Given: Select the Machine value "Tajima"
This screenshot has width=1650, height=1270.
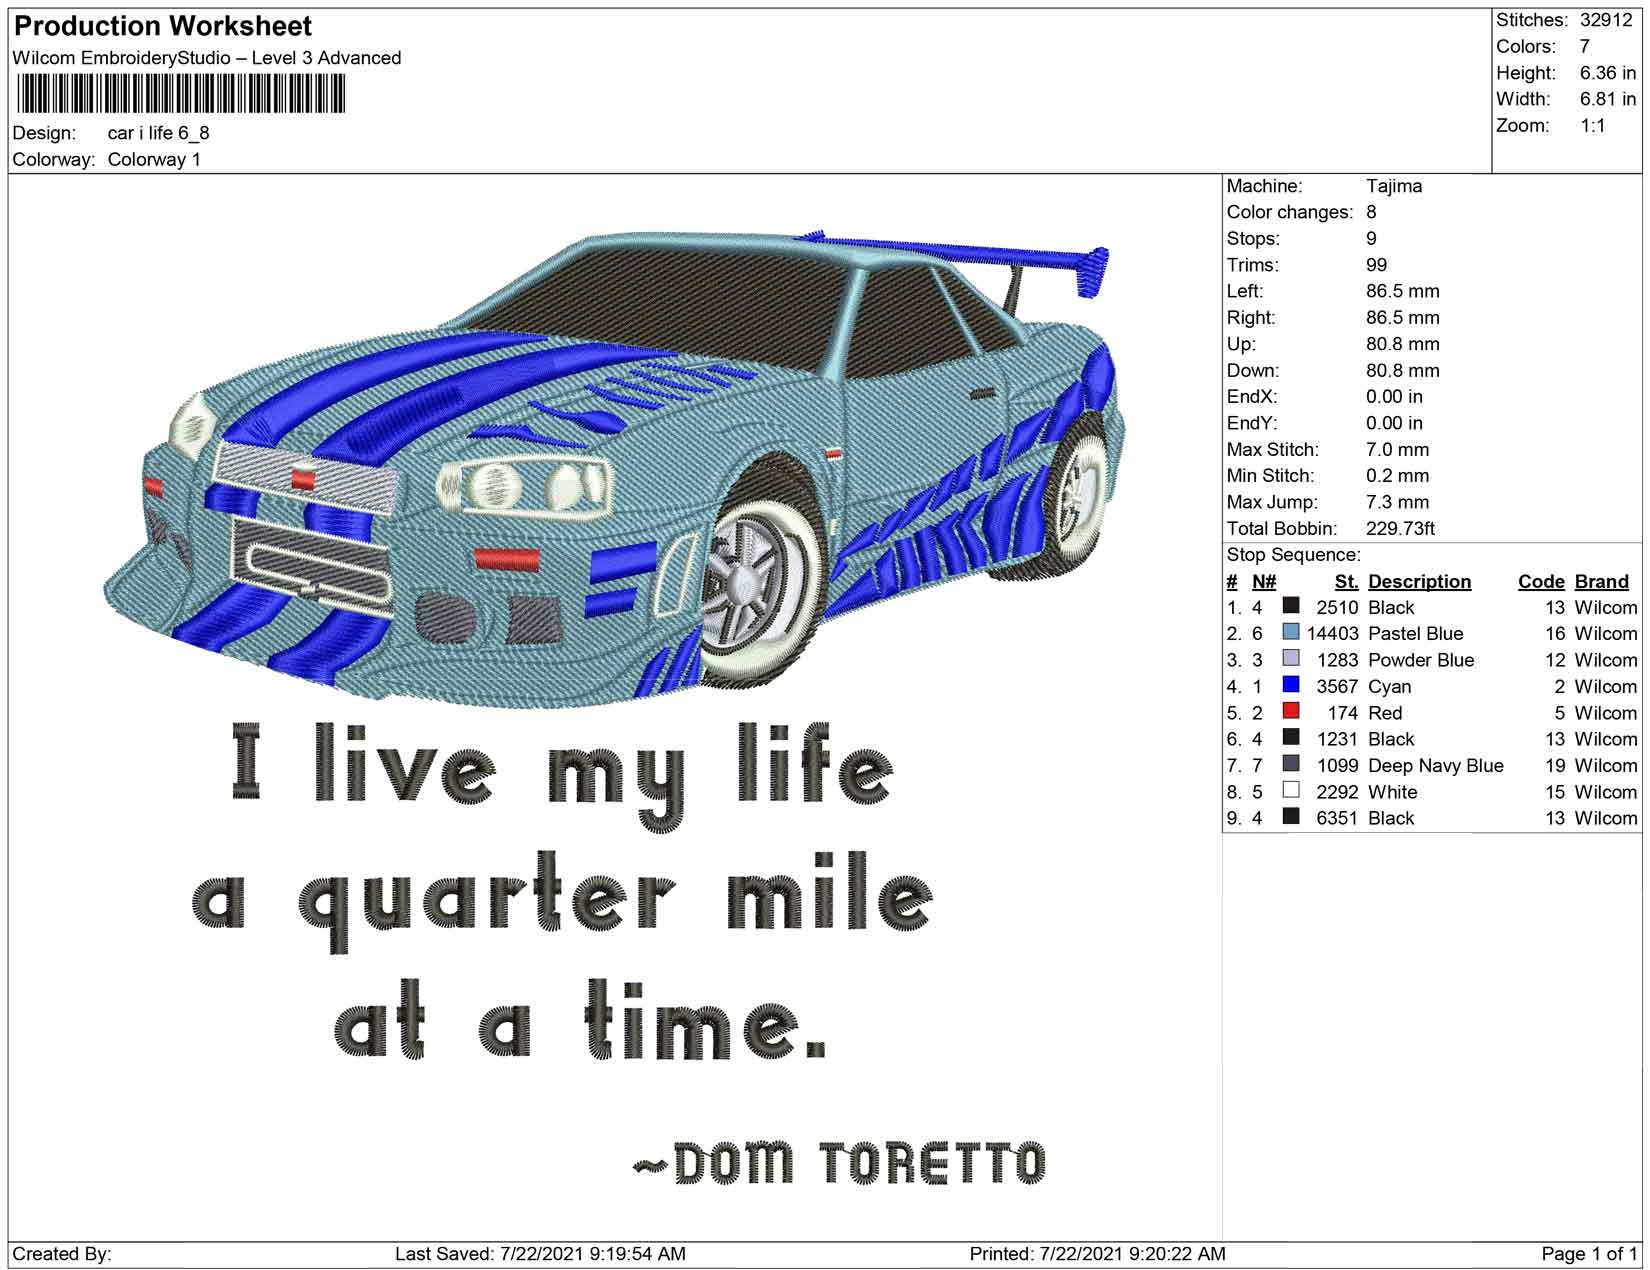Looking at the screenshot, I should 1394,186.
